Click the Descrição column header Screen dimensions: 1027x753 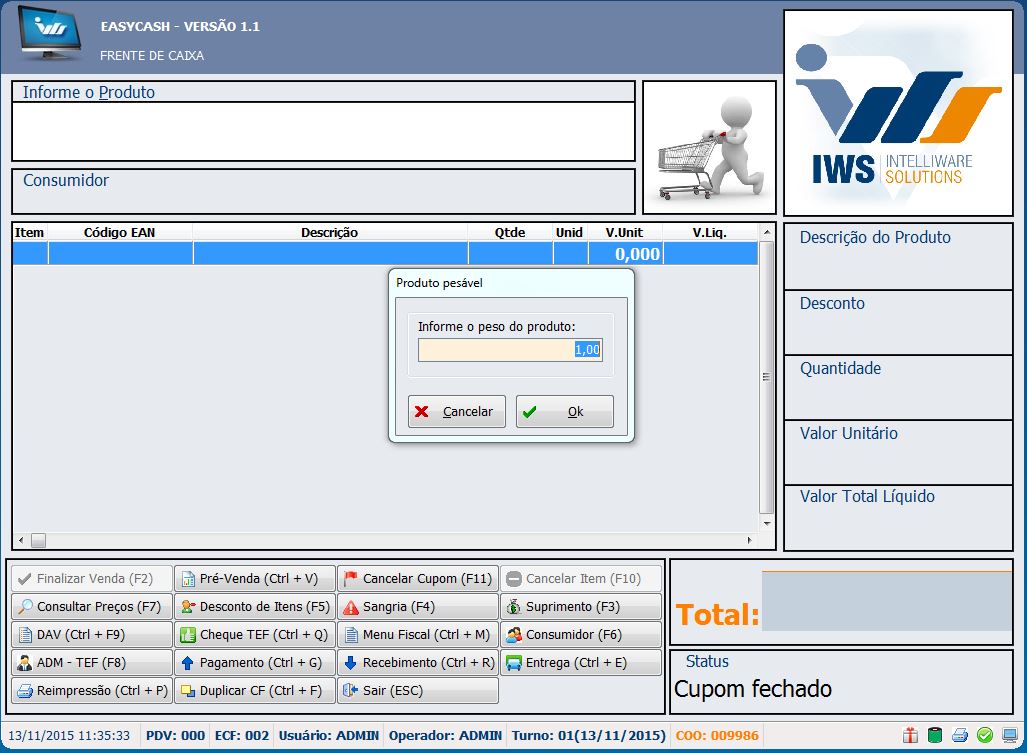click(329, 233)
